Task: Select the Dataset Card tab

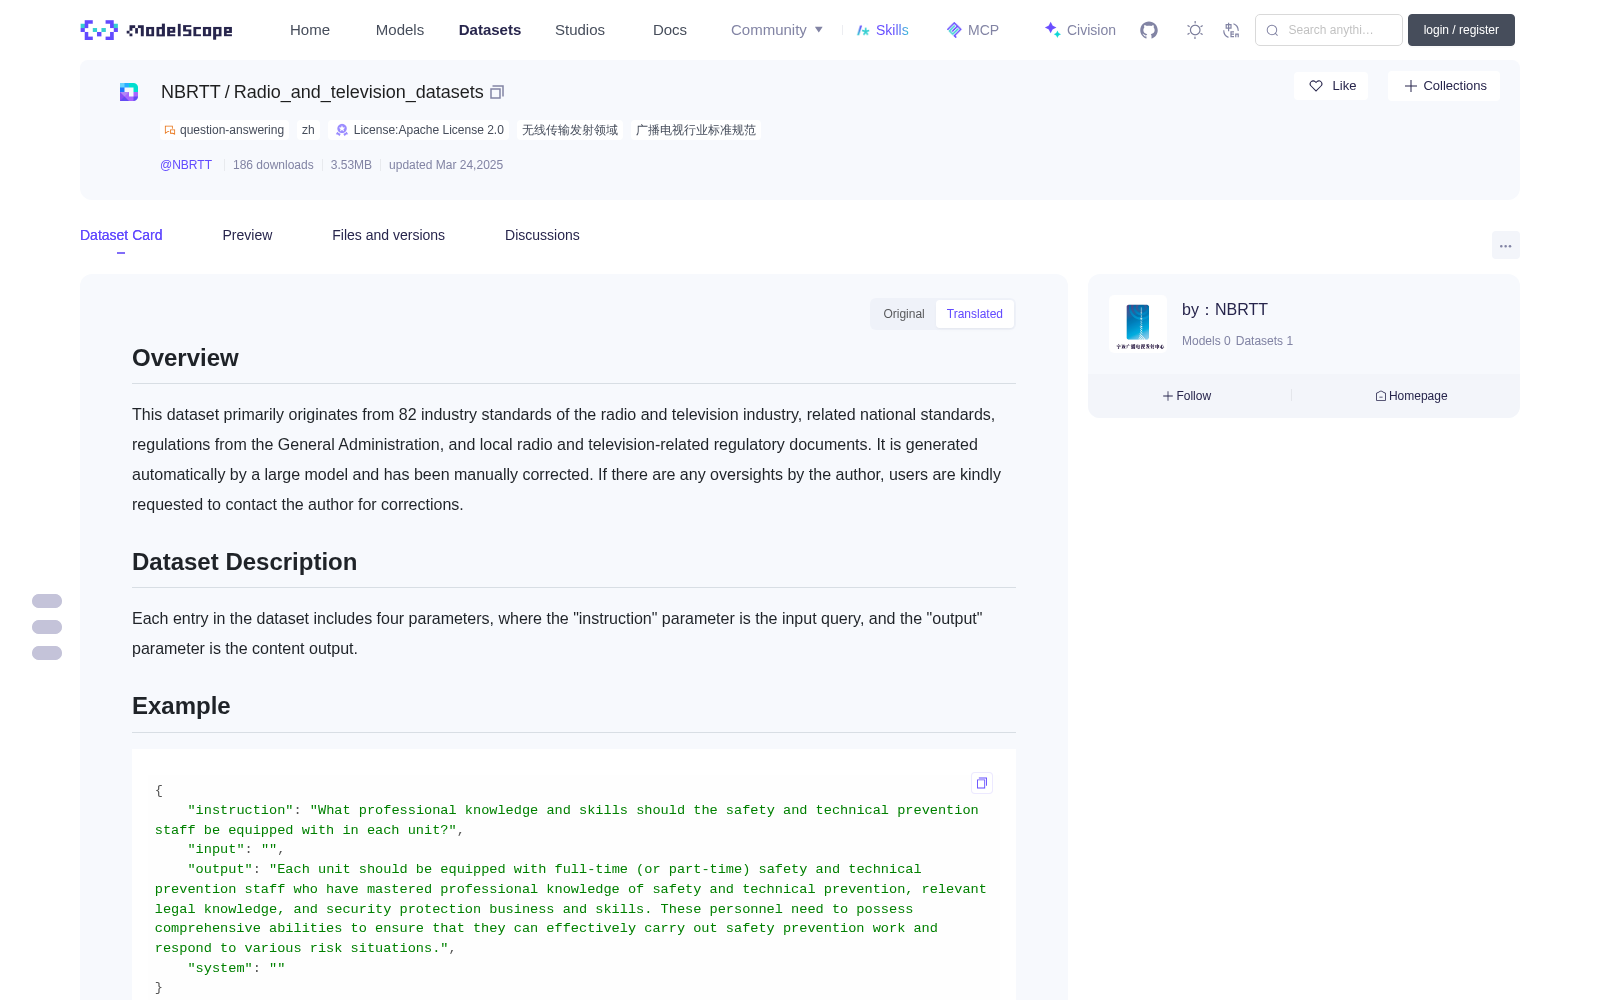Action: [x=121, y=235]
